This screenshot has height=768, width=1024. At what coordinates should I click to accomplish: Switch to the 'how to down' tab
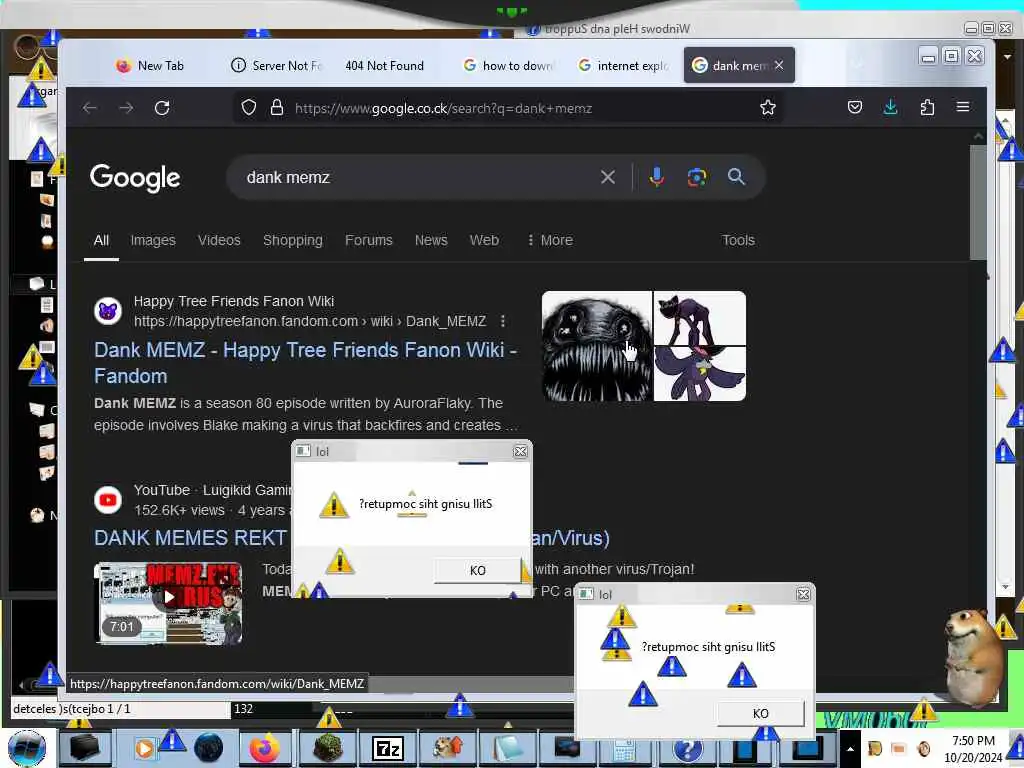tap(507, 65)
